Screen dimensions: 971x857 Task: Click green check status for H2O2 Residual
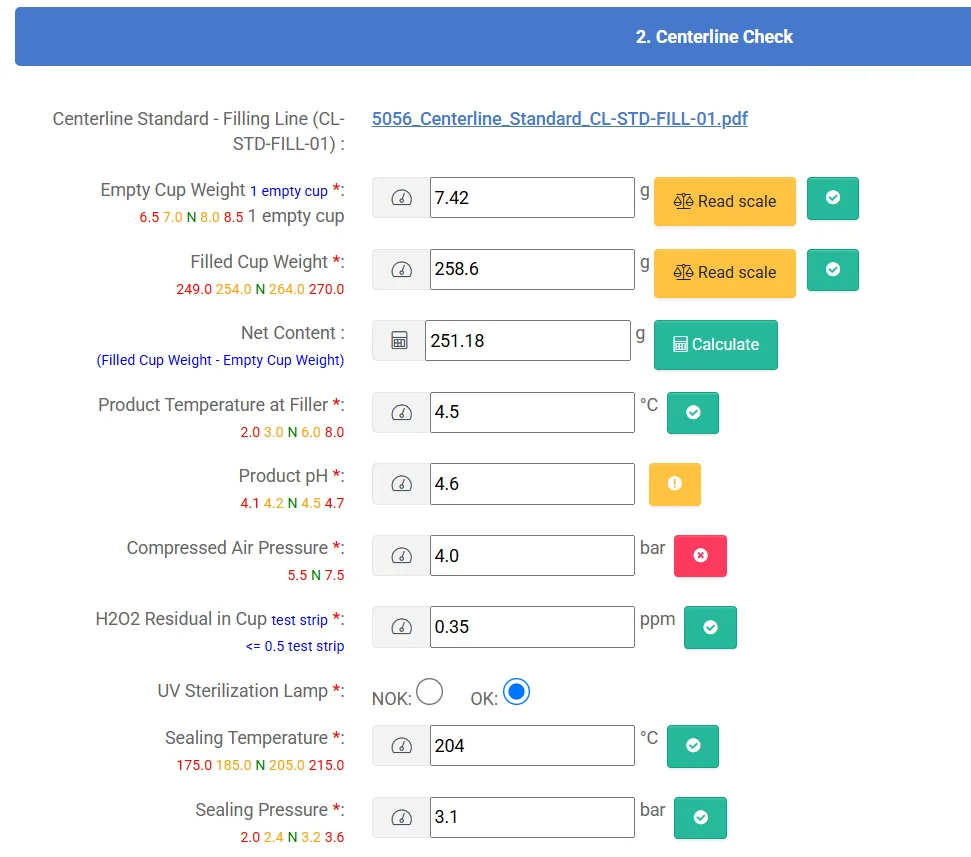[710, 627]
